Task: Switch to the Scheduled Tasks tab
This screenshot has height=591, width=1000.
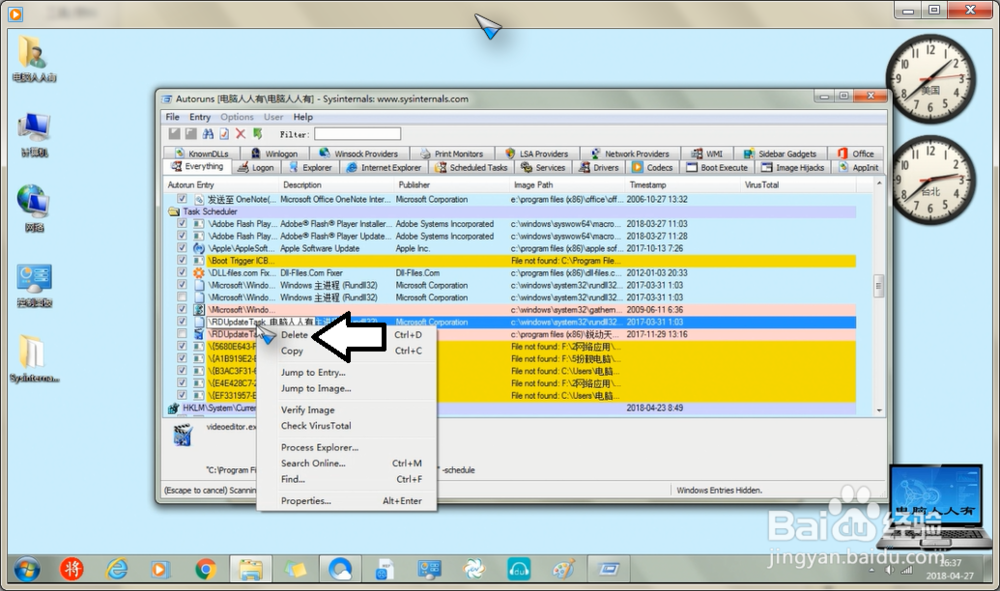Action: coord(471,168)
